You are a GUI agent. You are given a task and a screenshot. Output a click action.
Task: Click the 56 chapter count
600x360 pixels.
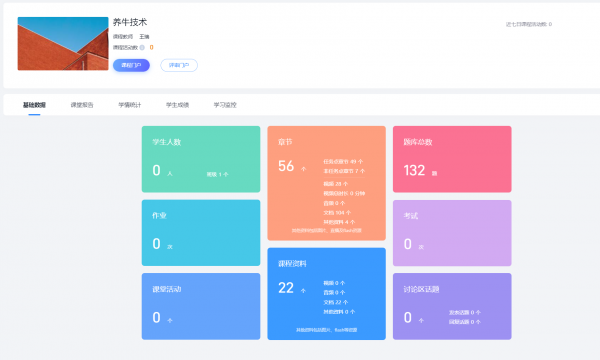286,166
